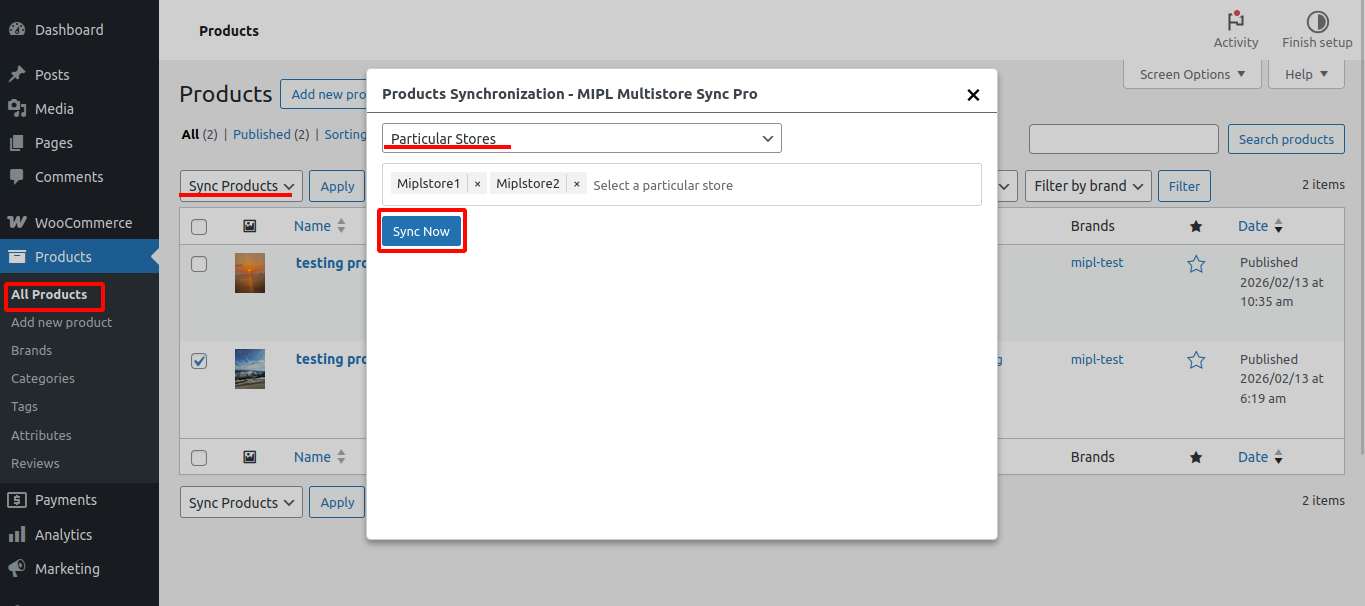Click the Finish setup half-circle icon
This screenshot has width=1365, height=606.
1317,21
